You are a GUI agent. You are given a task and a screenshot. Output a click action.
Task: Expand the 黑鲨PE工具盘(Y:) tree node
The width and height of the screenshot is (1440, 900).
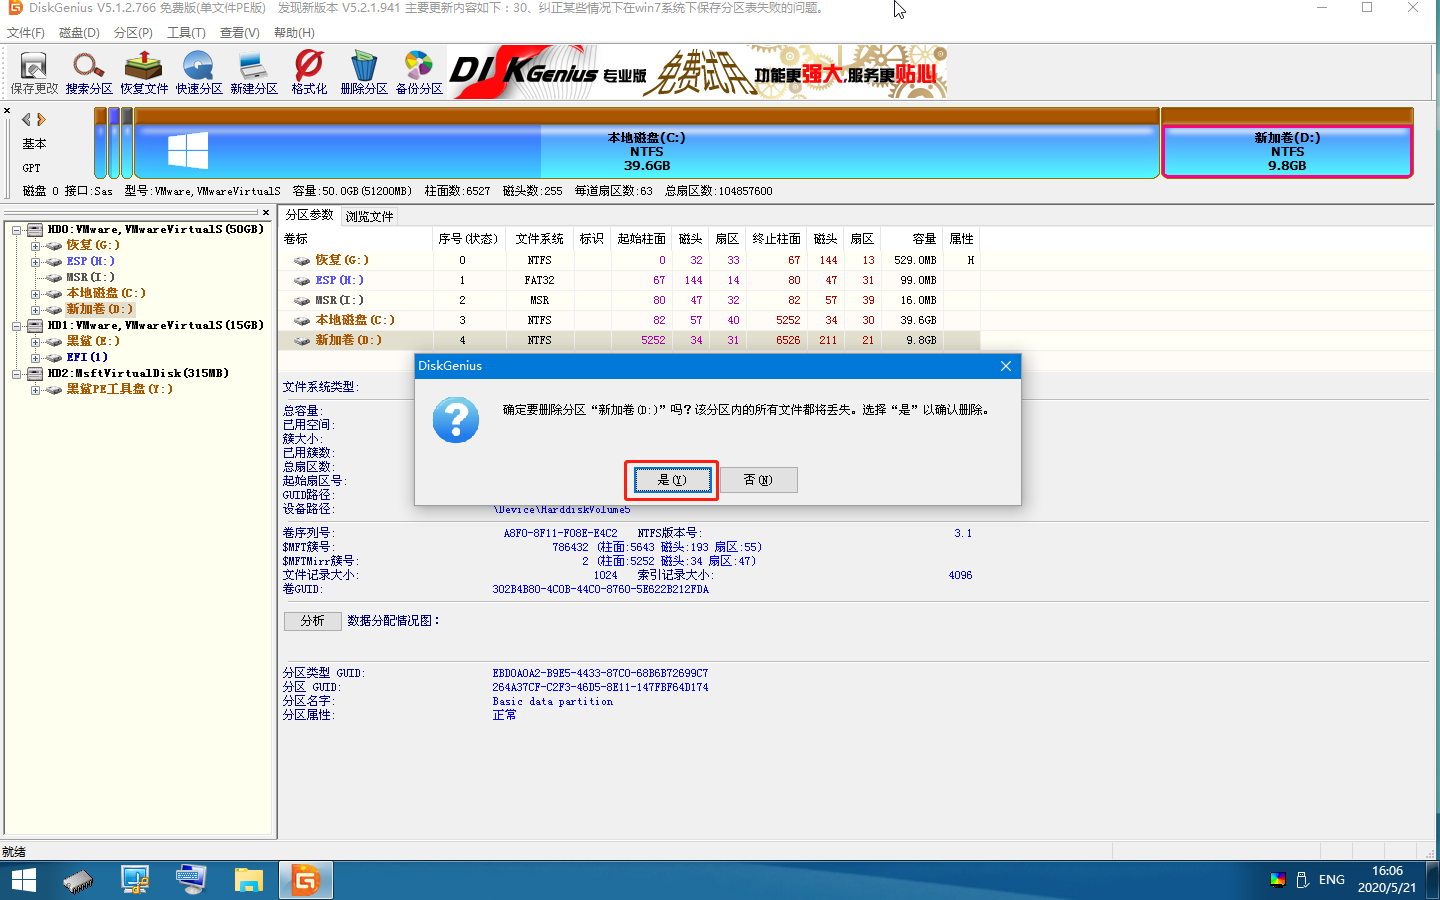[35, 390]
